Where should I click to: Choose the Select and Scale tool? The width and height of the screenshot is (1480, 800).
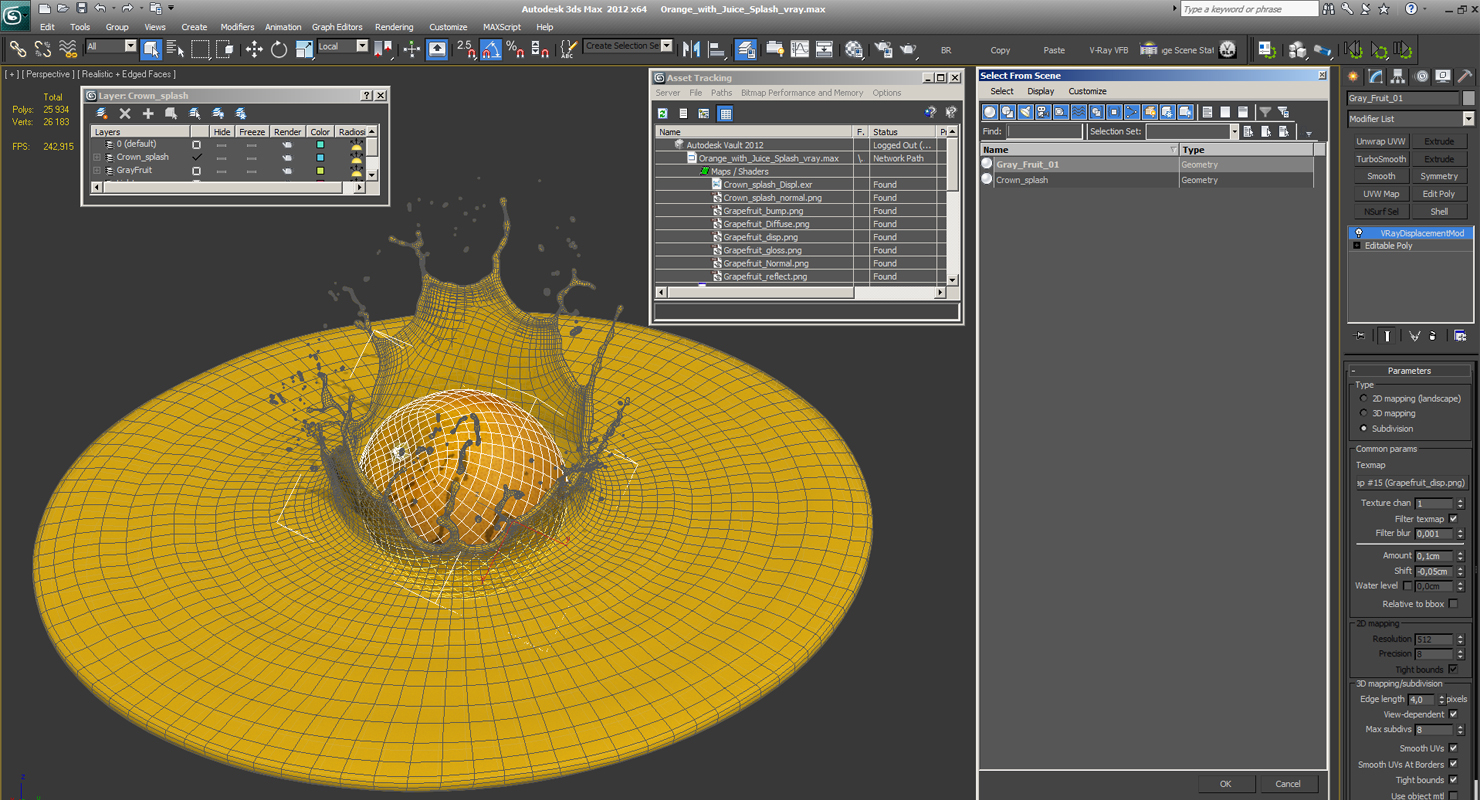pos(304,48)
